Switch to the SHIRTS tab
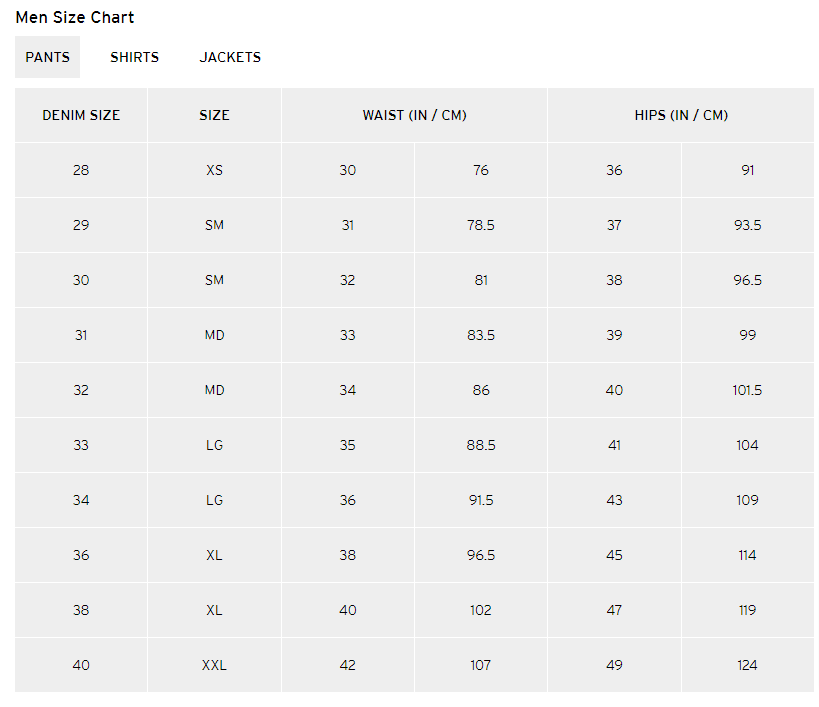This screenshot has width=819, height=707. [134, 57]
